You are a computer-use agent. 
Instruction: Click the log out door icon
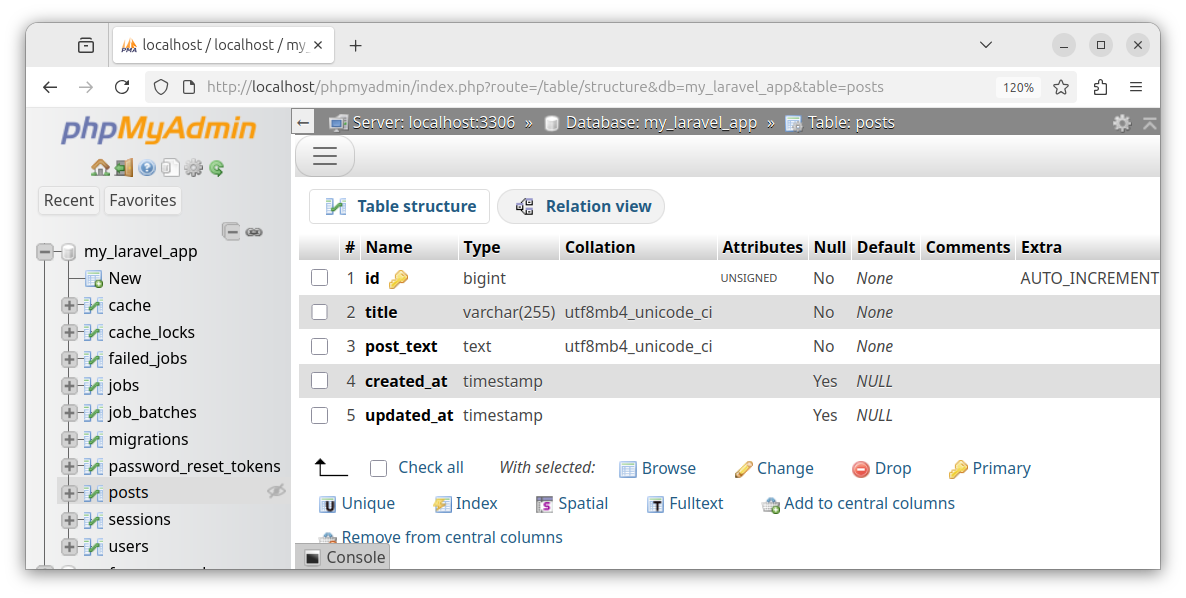tap(124, 168)
